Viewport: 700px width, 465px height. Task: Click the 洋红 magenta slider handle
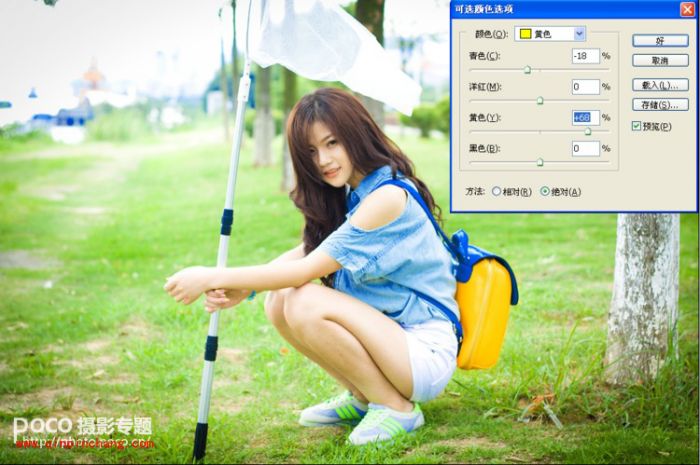pos(540,100)
